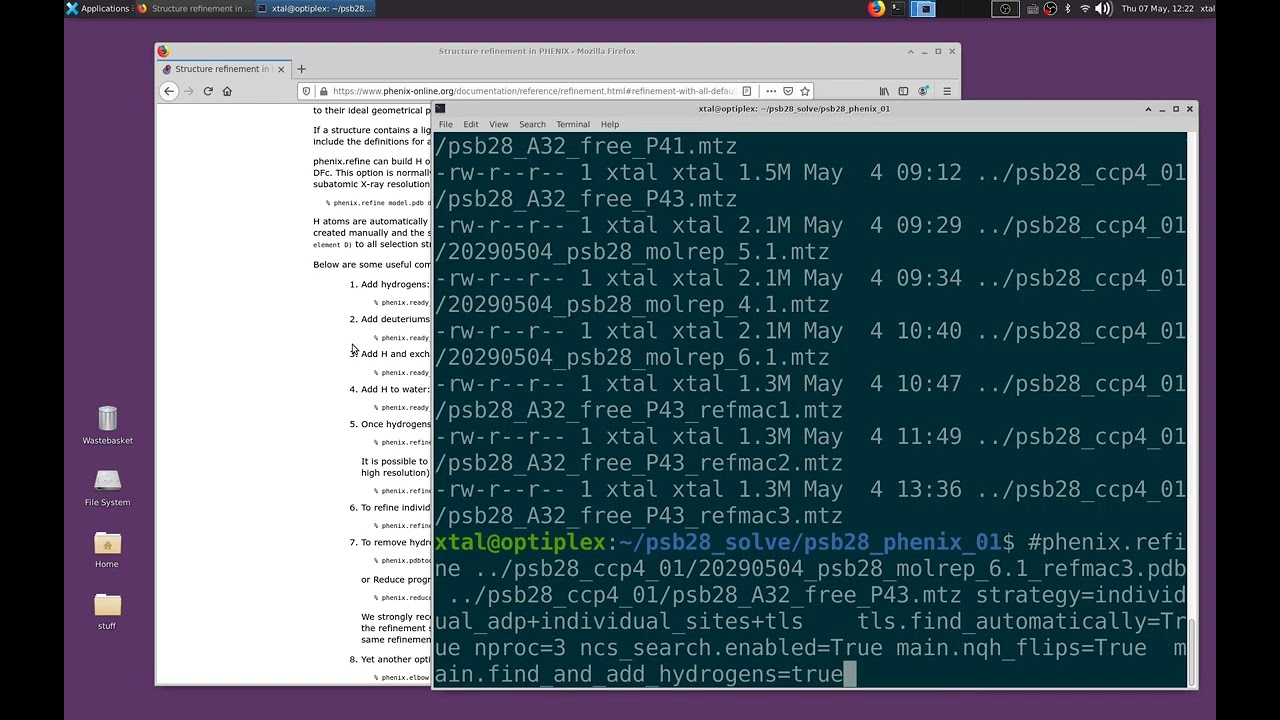Open terminal Edit menu
This screenshot has height=720, width=1280.
coord(471,124)
